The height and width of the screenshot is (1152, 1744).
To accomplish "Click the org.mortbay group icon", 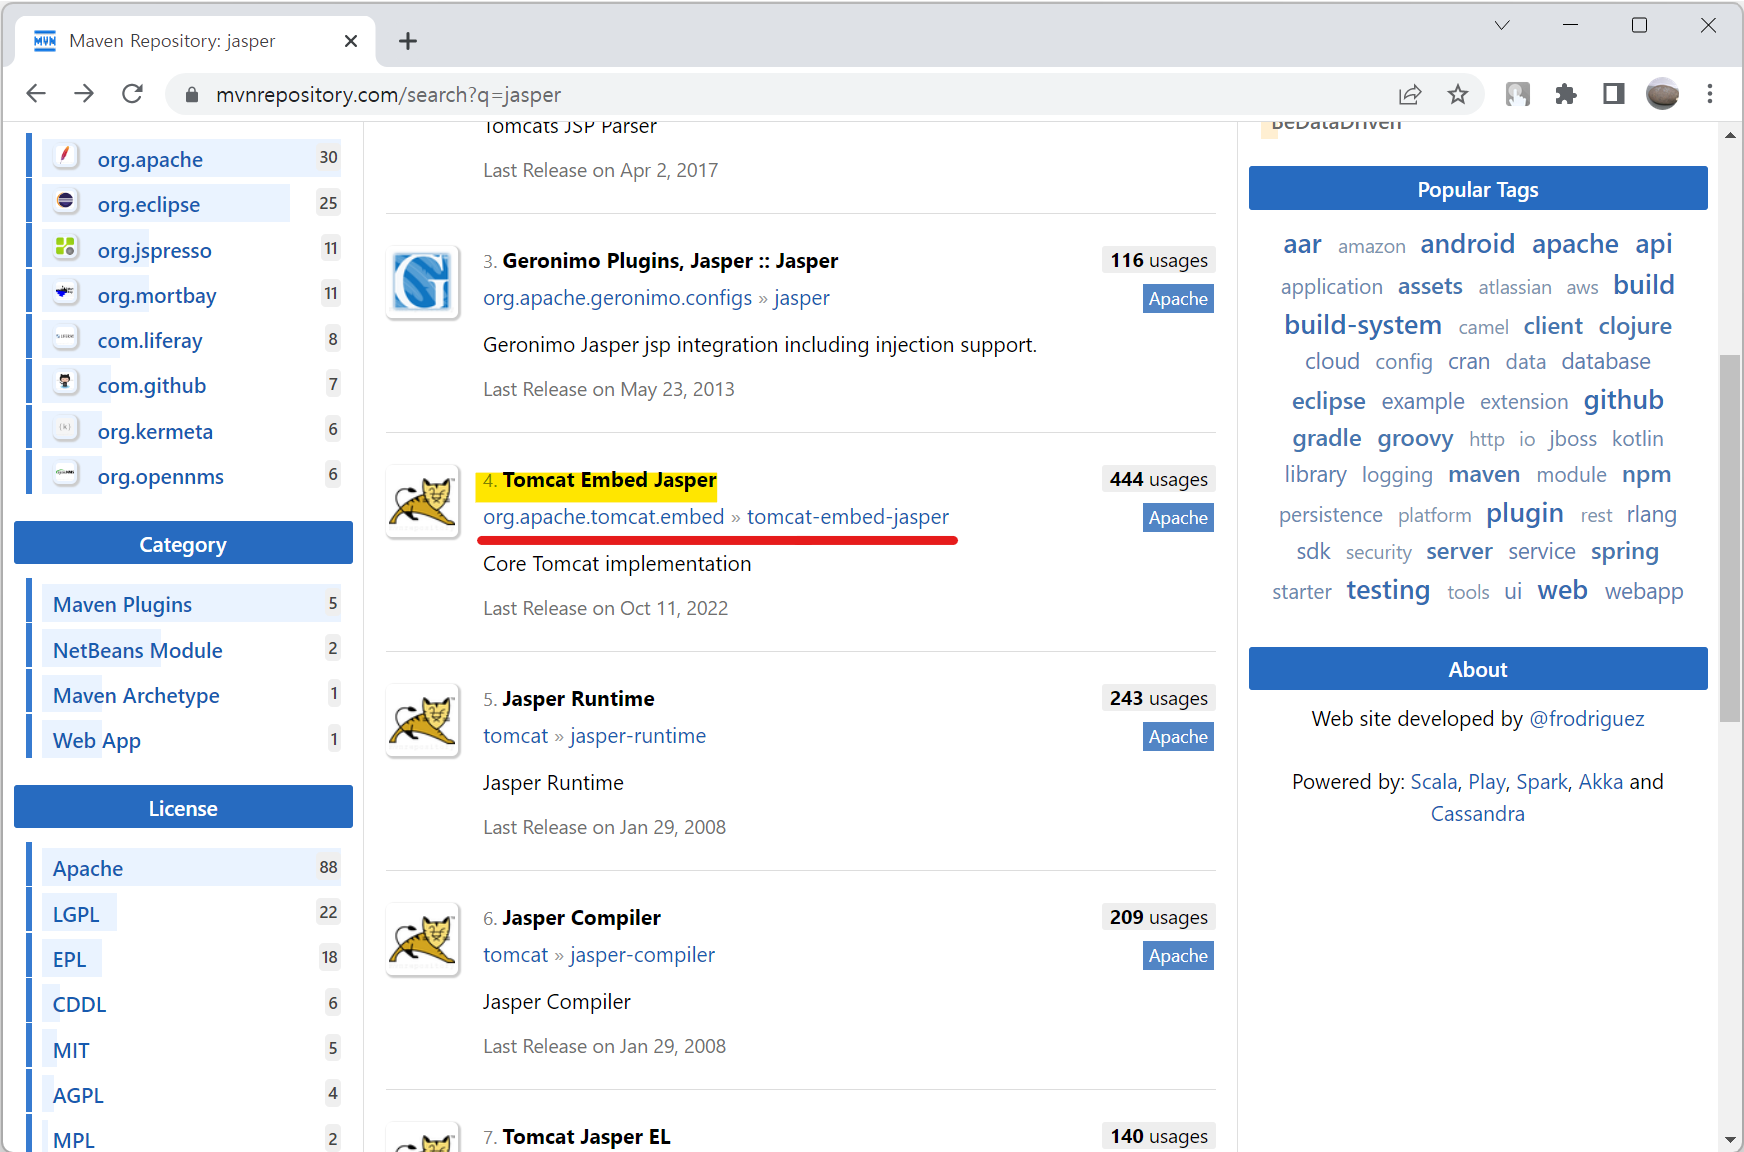I will coord(65,292).
